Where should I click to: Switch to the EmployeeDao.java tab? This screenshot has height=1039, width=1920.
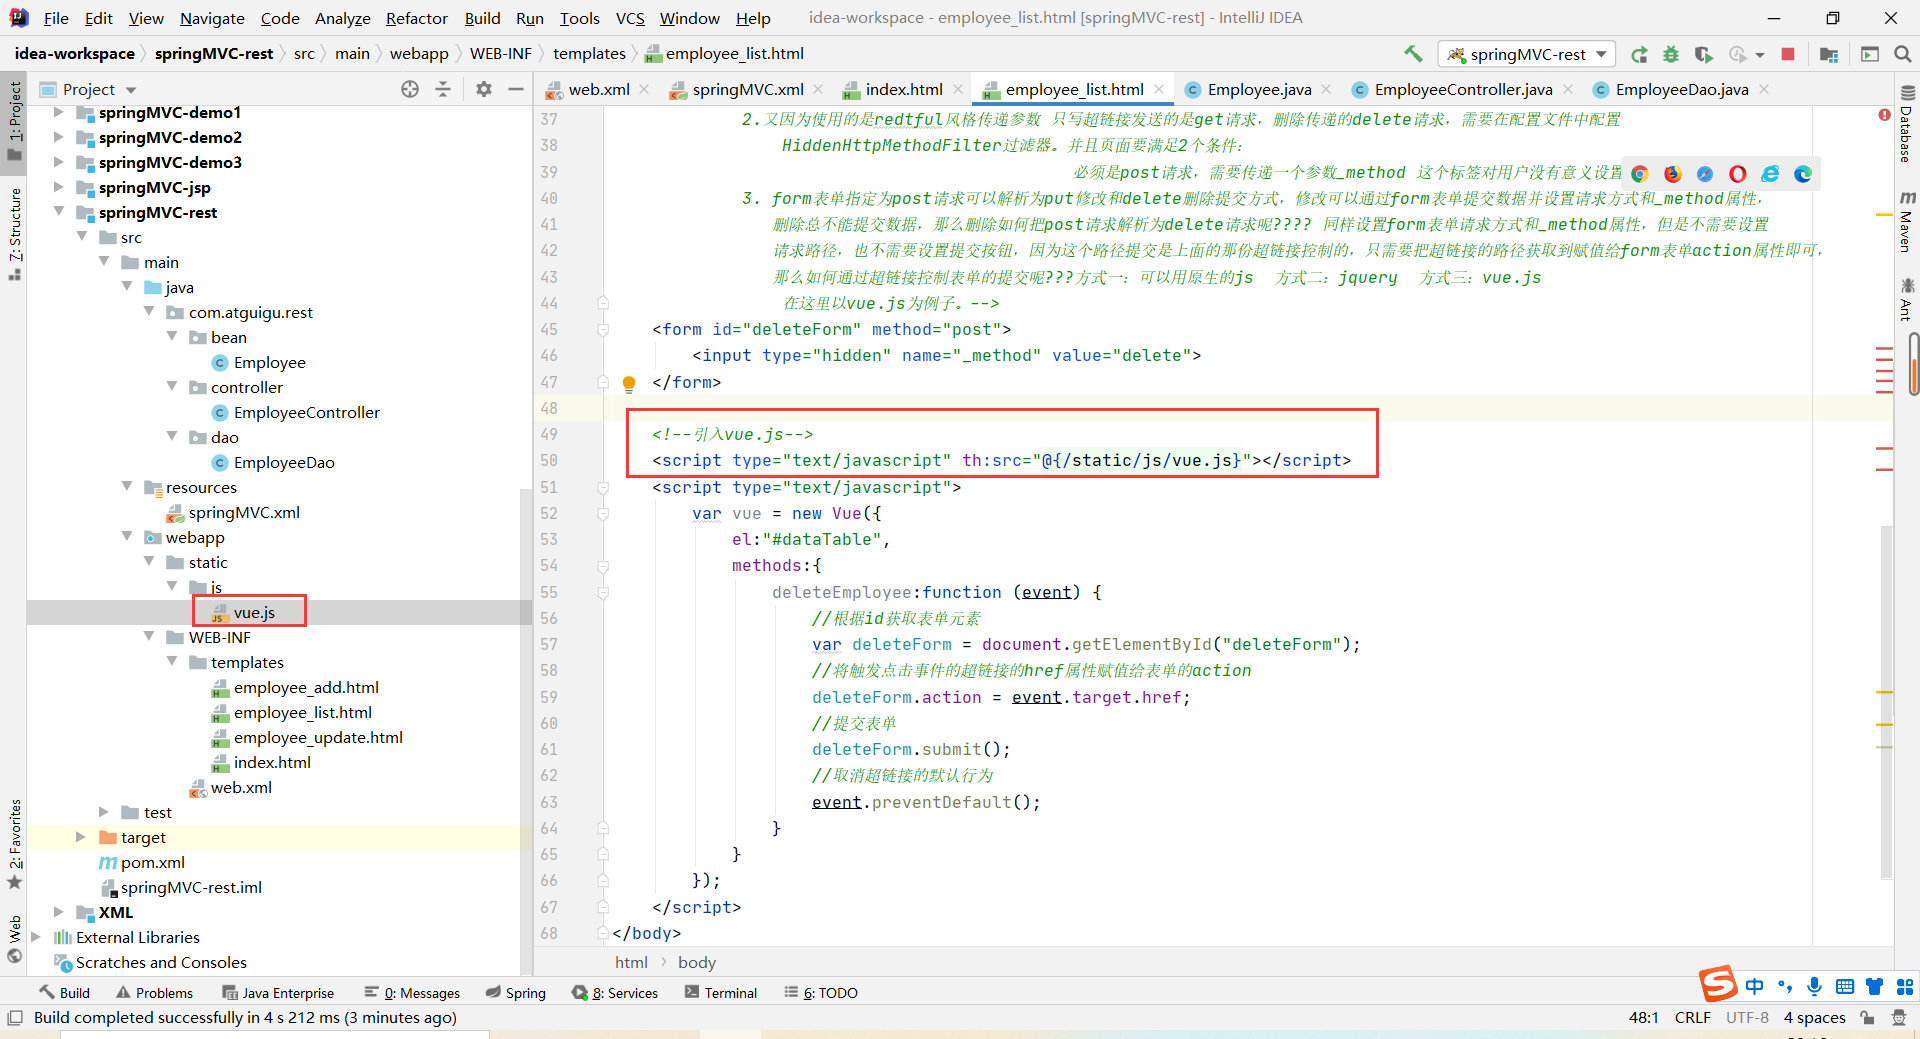click(x=1681, y=89)
